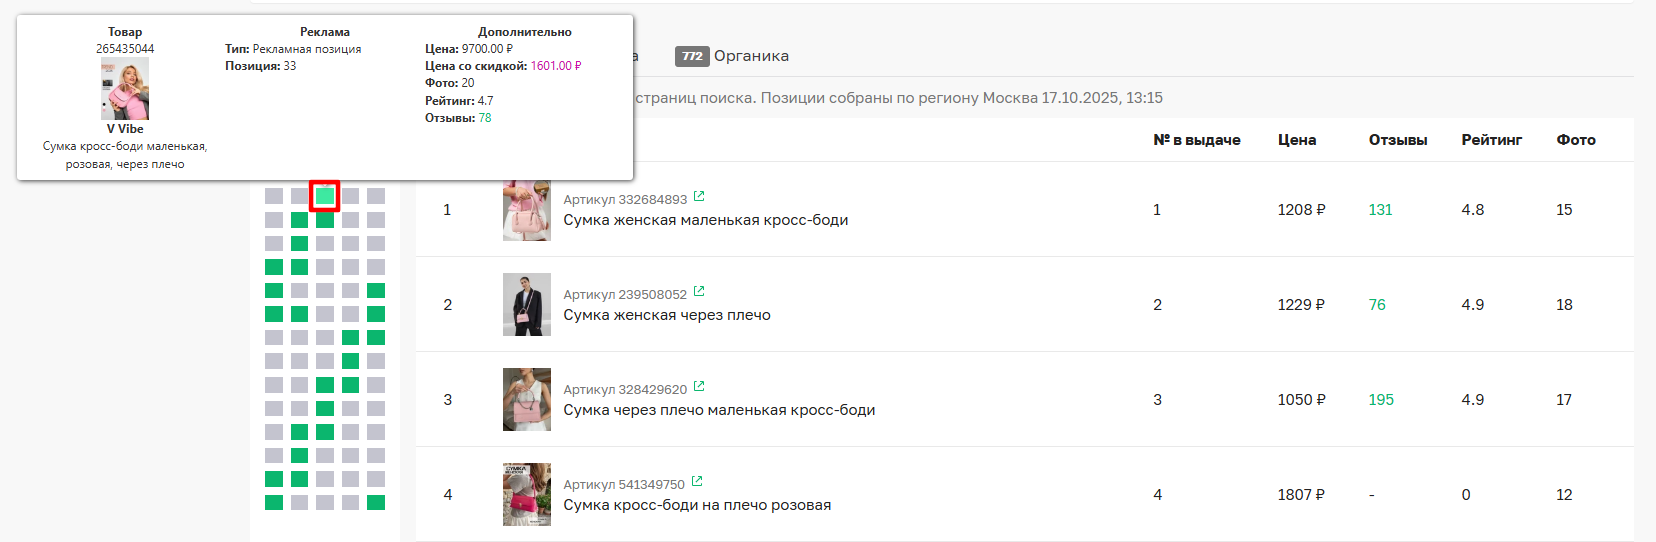Image resolution: width=1656 pixels, height=542 pixels.
Task: Click the Москва 17.10.2025, 13:15 region note
Action: click(x=1073, y=98)
